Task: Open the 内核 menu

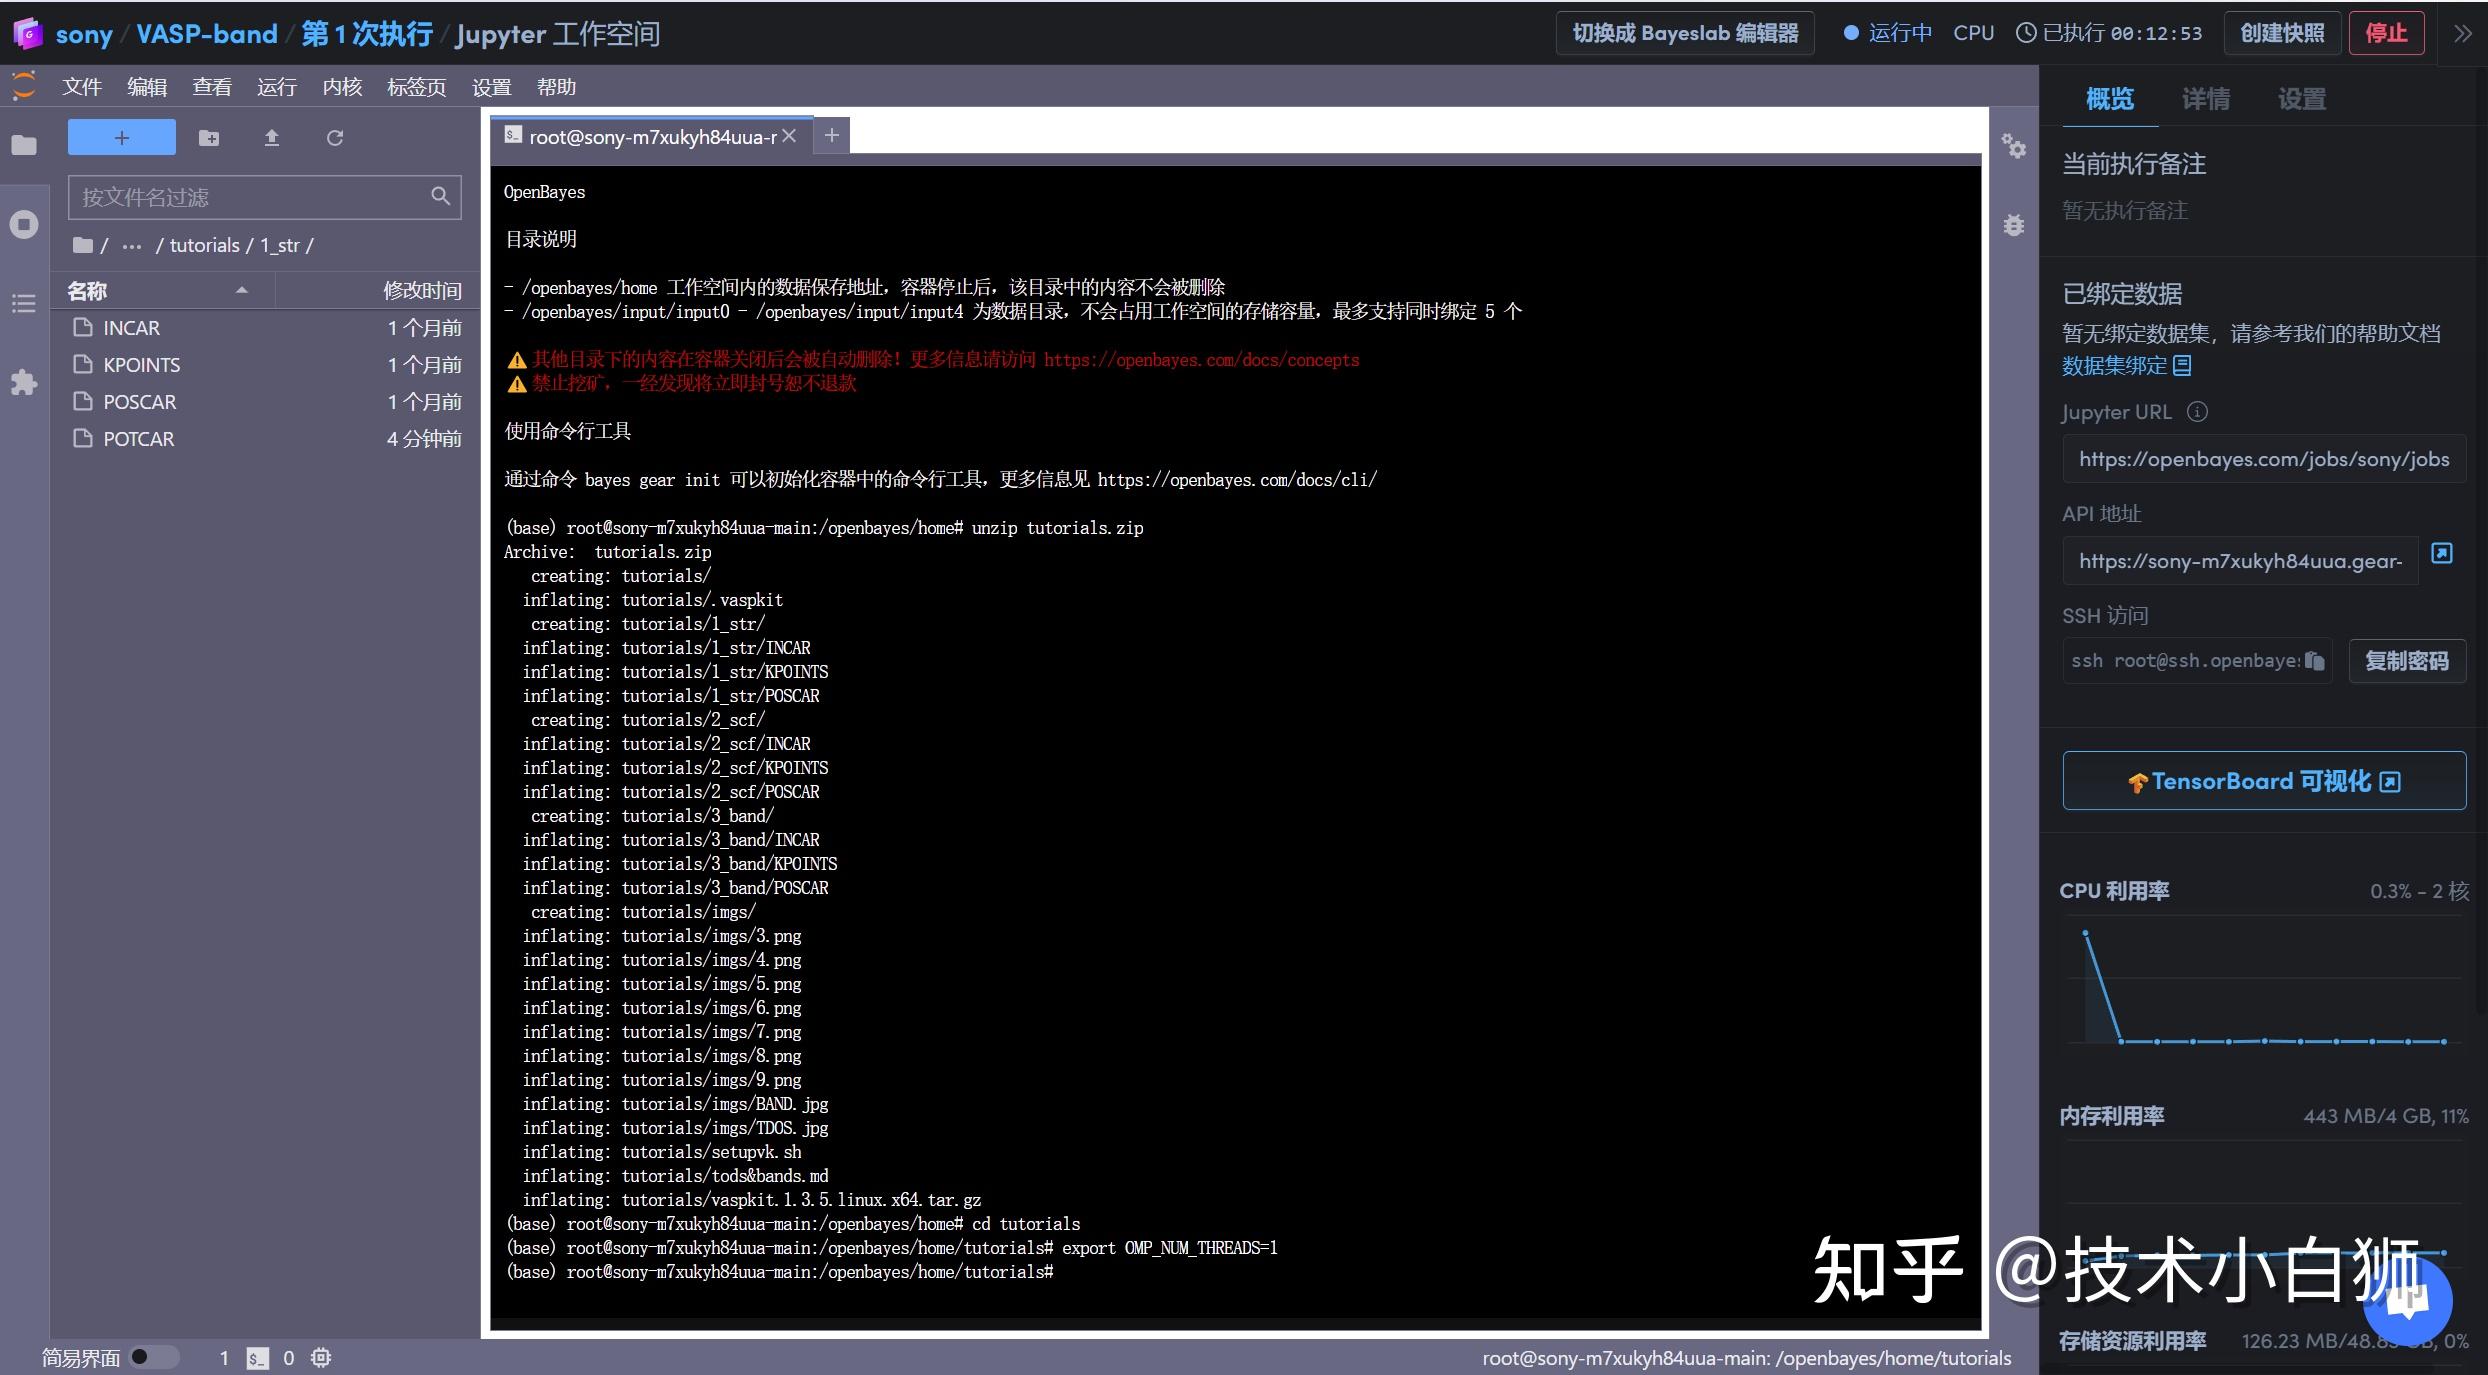Action: 342,87
